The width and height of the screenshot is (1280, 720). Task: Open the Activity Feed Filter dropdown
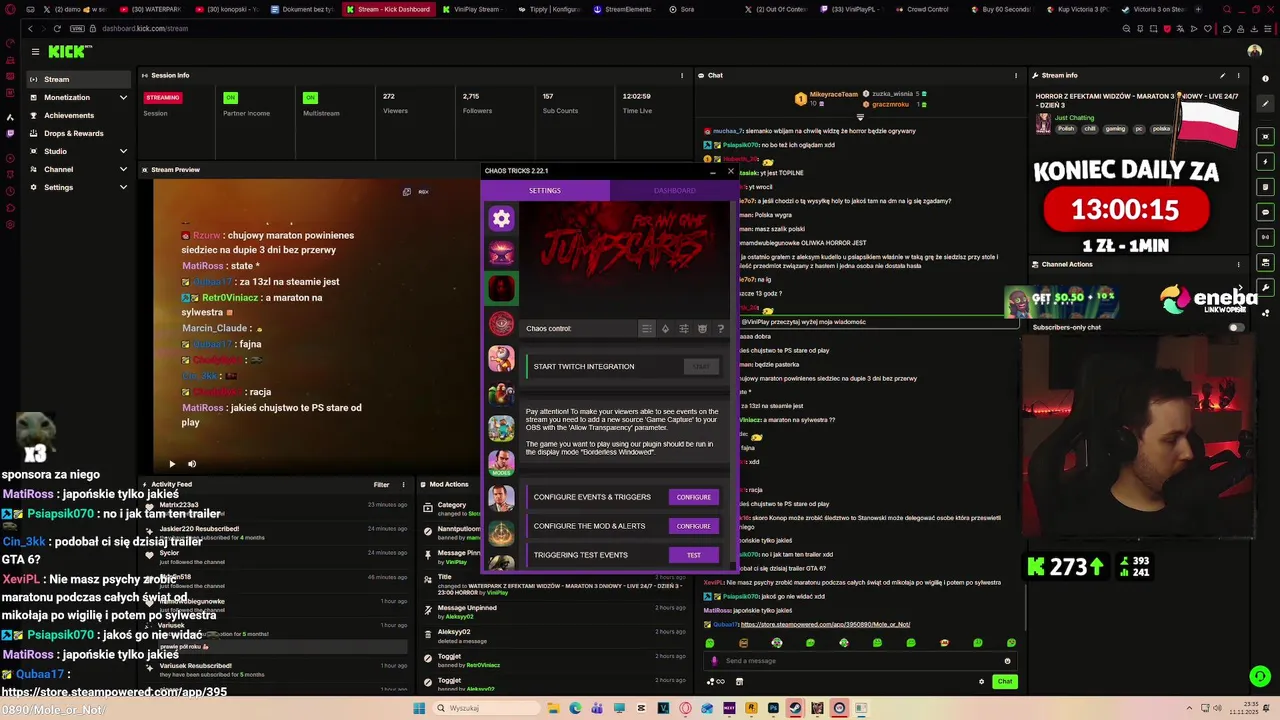coord(381,484)
